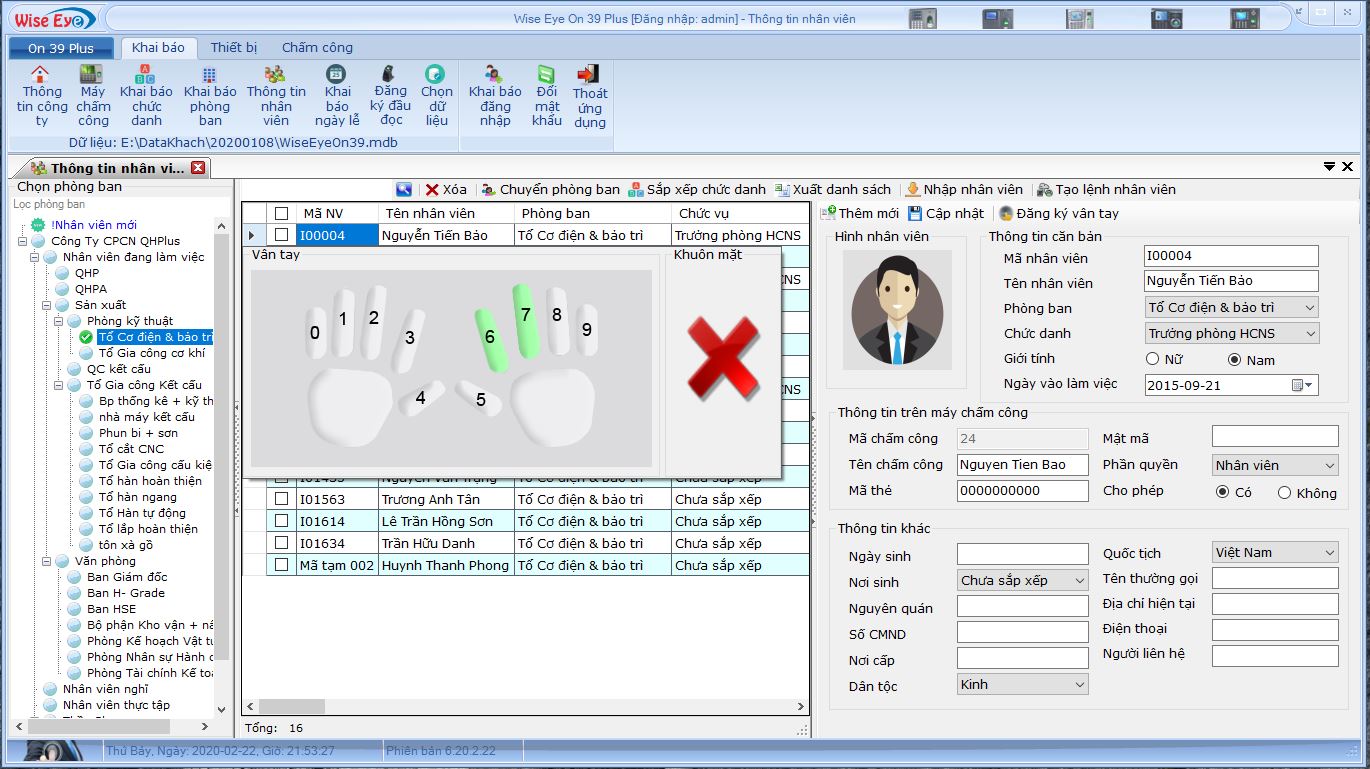The image size is (1370, 769).
Task: Open Thông tin công ty ribbon icon
Action: pos(40,75)
